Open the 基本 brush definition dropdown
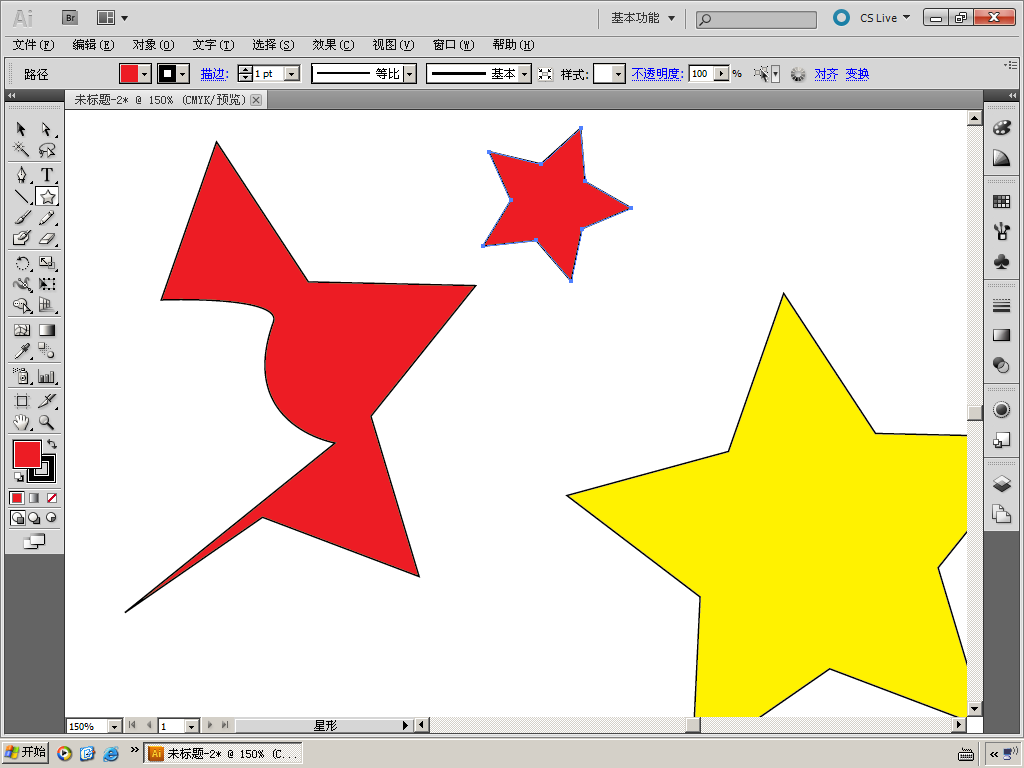The width and height of the screenshot is (1024, 768). point(524,74)
